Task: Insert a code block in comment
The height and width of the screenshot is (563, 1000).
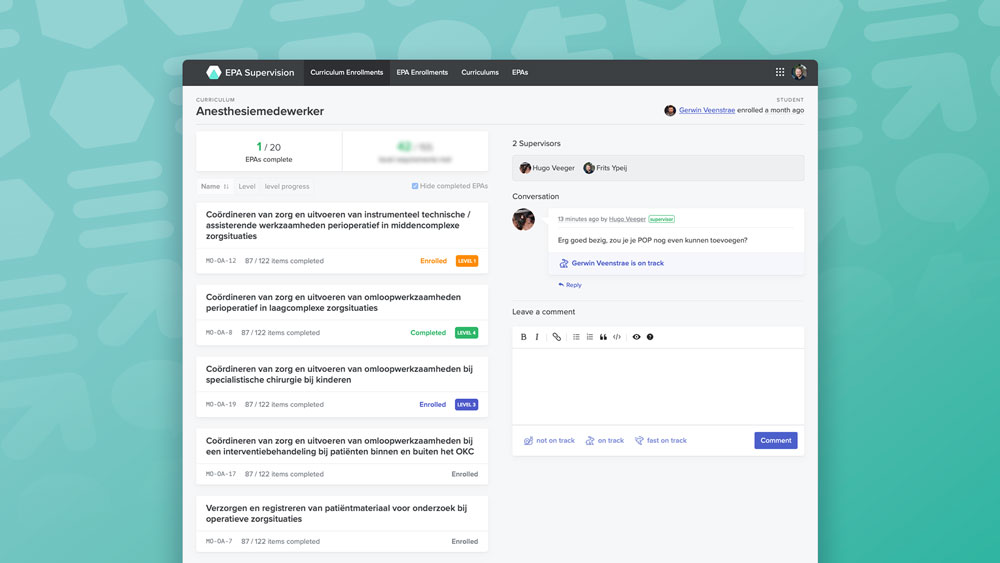Action: tap(617, 337)
